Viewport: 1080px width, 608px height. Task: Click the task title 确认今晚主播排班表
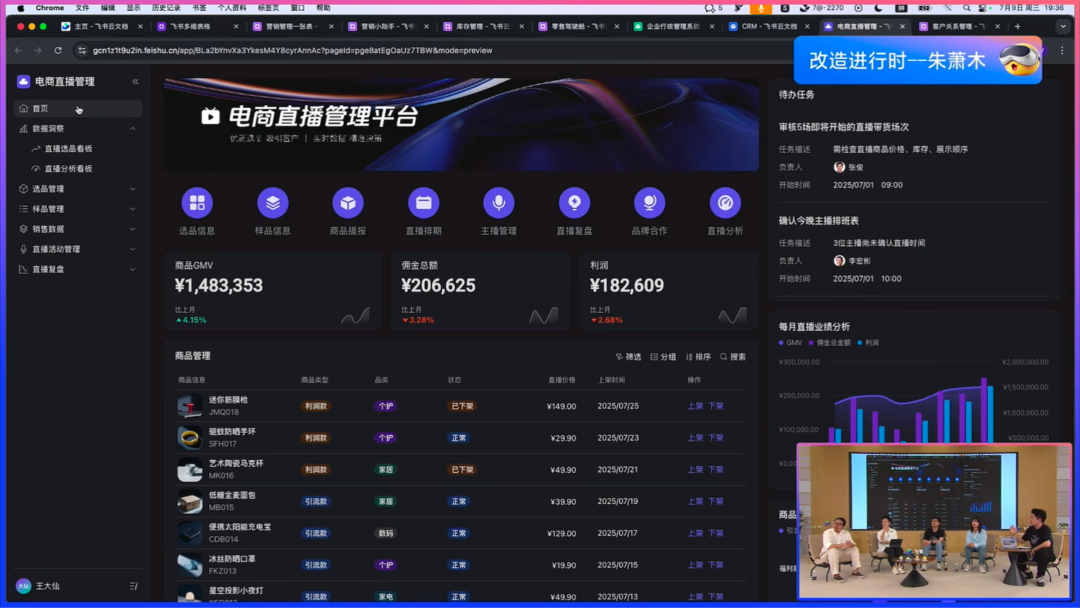818,221
